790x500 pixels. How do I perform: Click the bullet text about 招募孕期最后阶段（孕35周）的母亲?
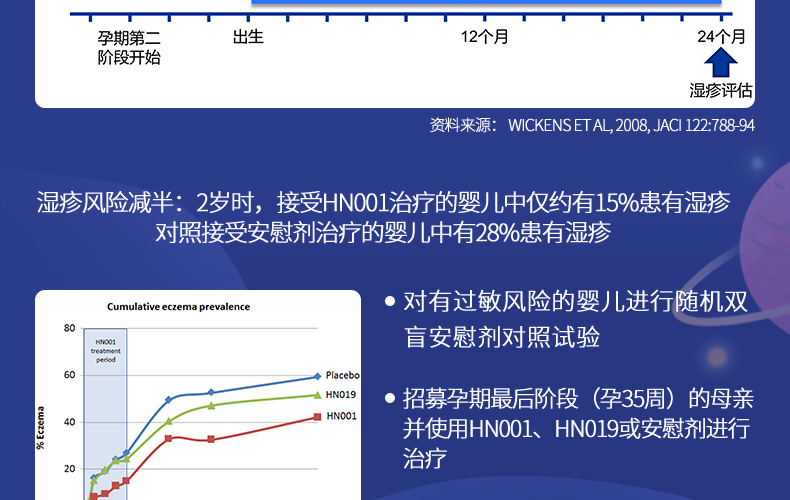(x=578, y=429)
